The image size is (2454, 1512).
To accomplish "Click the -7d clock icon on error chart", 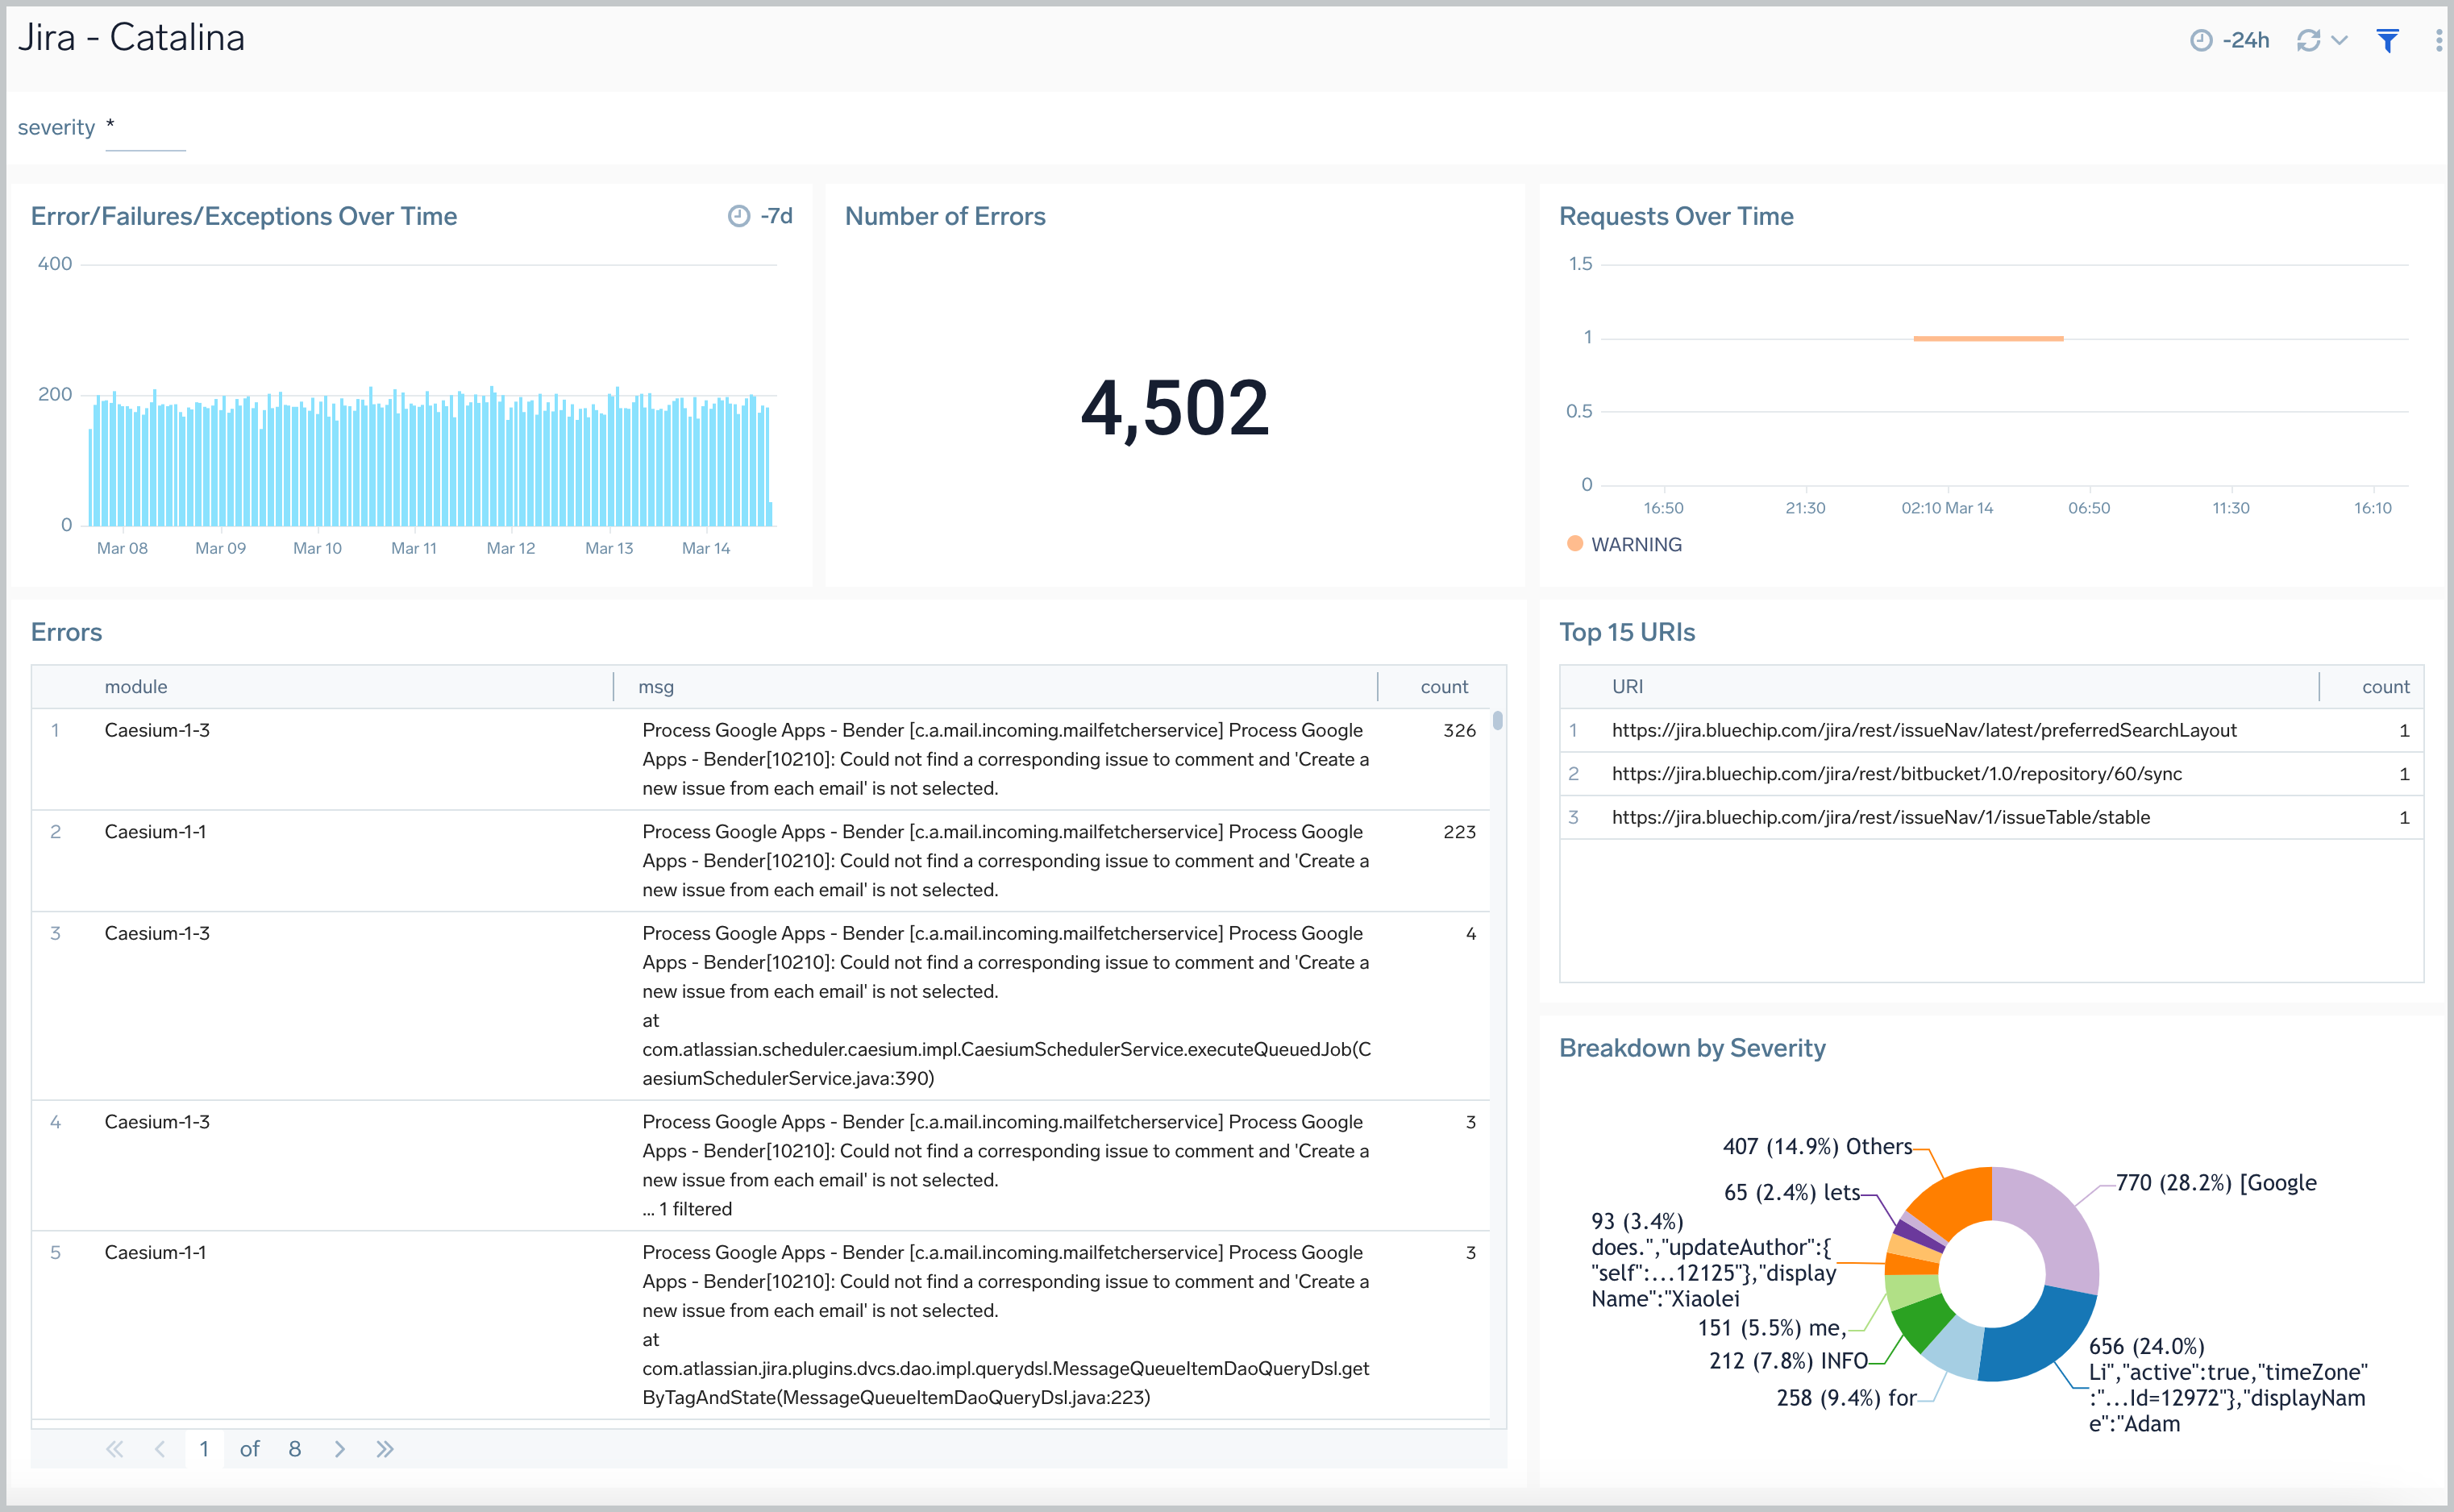I will point(739,216).
